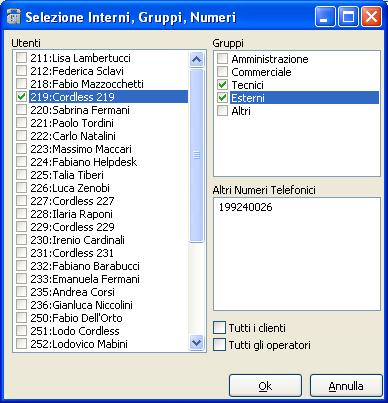Click the Utenti list scrollbar thumb
Viewport: 388px width, 403px height.
197,155
